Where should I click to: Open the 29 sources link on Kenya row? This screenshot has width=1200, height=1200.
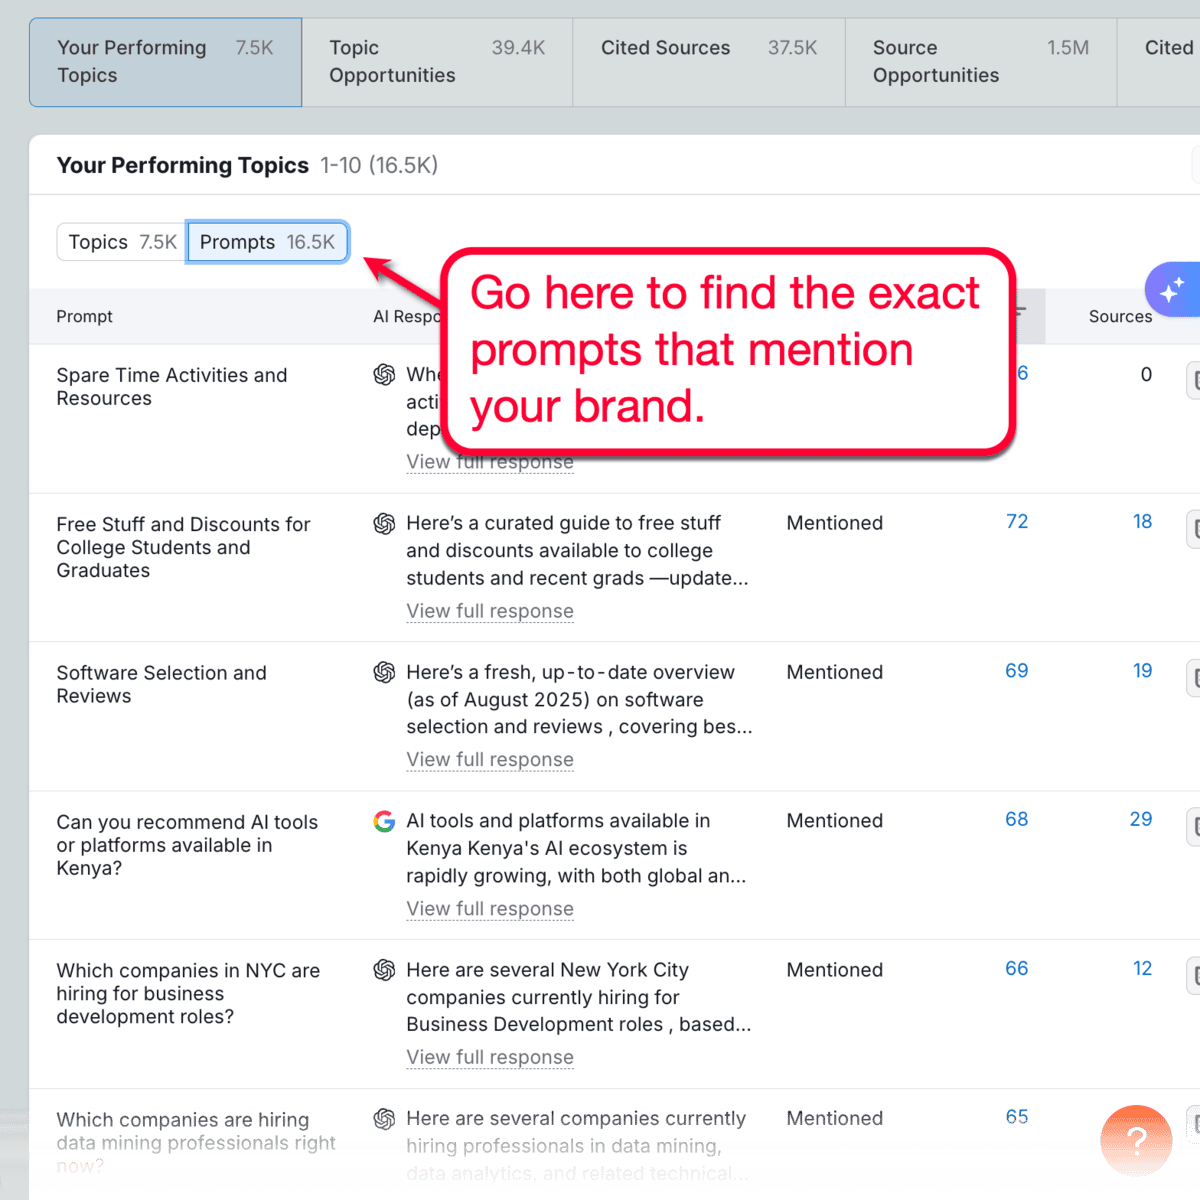click(x=1140, y=818)
